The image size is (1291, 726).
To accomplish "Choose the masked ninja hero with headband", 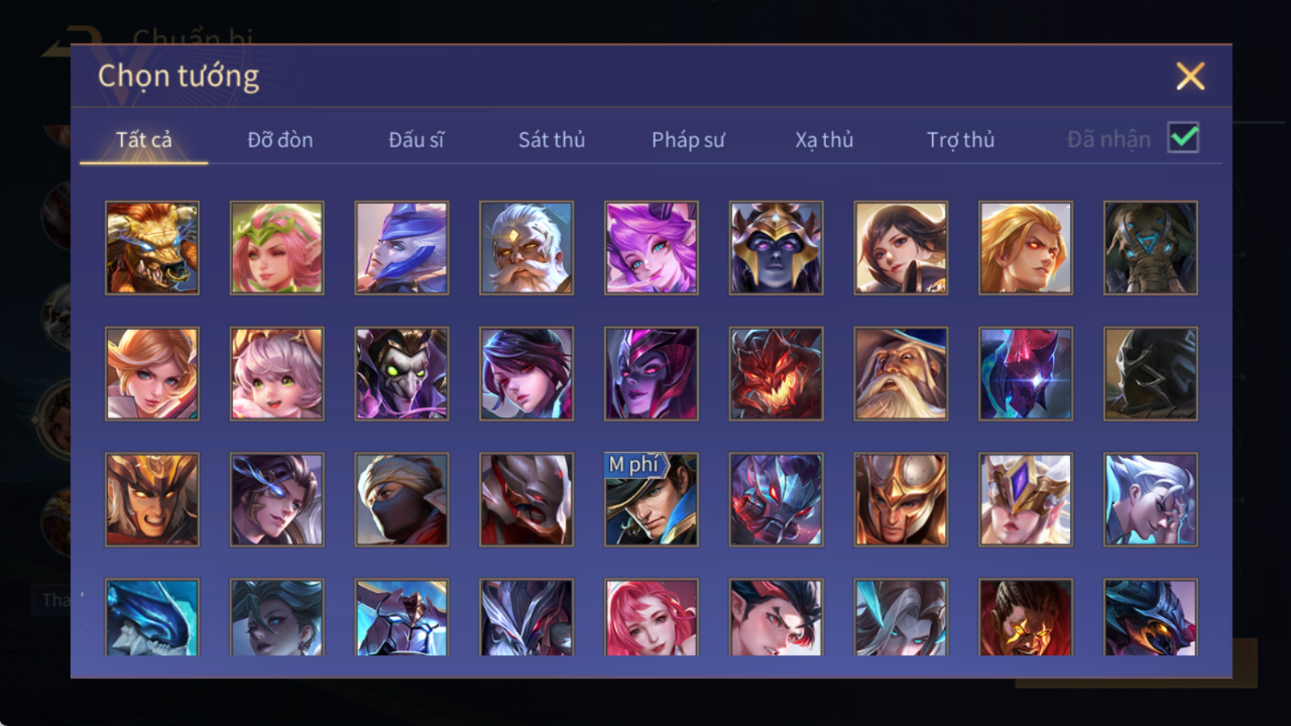I will pyautogui.click(x=402, y=500).
